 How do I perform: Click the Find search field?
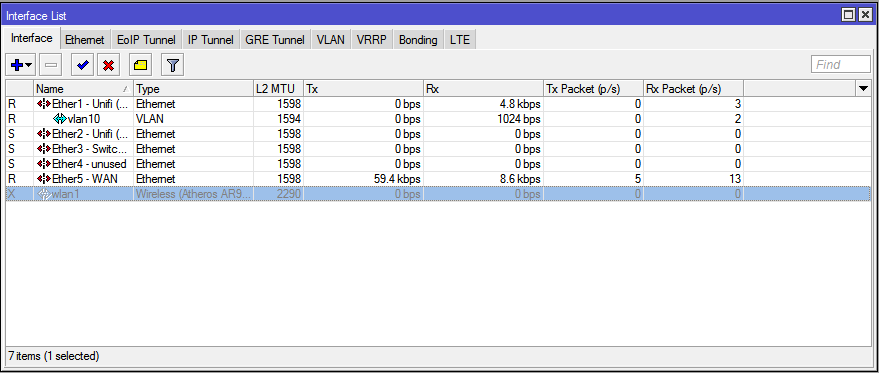(x=841, y=65)
